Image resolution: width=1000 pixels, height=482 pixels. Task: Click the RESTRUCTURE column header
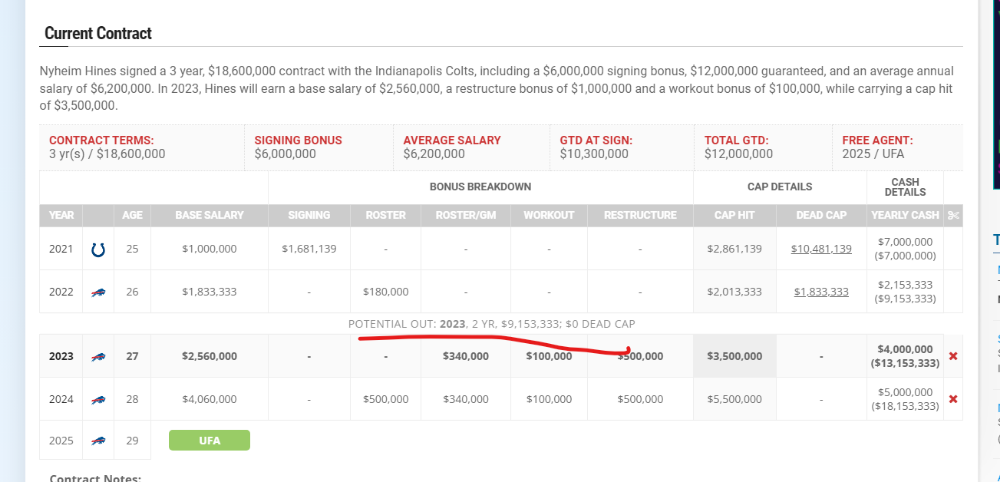tap(640, 215)
